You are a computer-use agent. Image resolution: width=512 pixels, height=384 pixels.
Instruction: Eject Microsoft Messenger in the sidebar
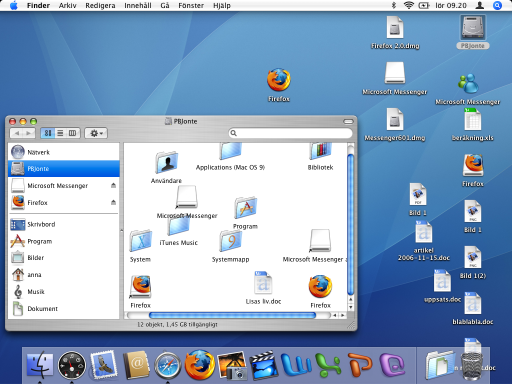[x=113, y=185]
